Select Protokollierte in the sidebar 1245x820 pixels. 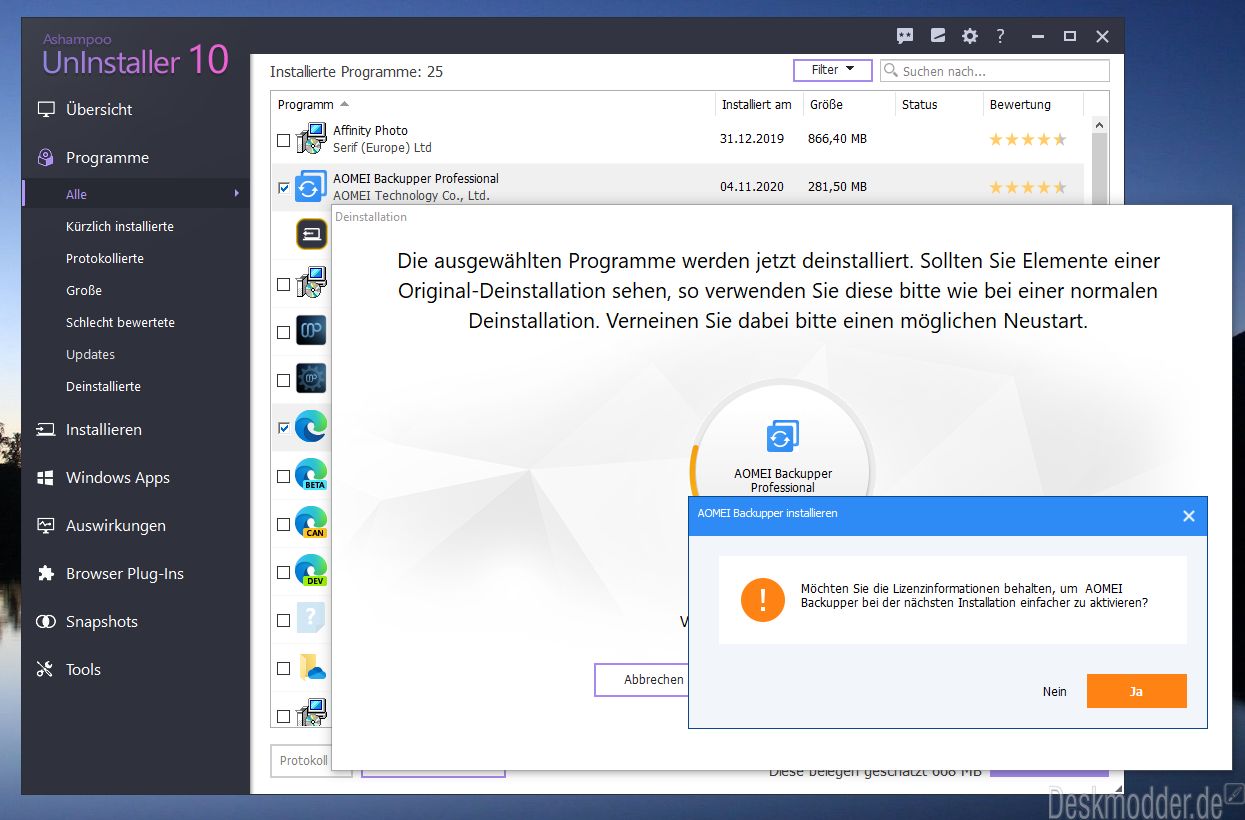pyautogui.click(x=105, y=258)
